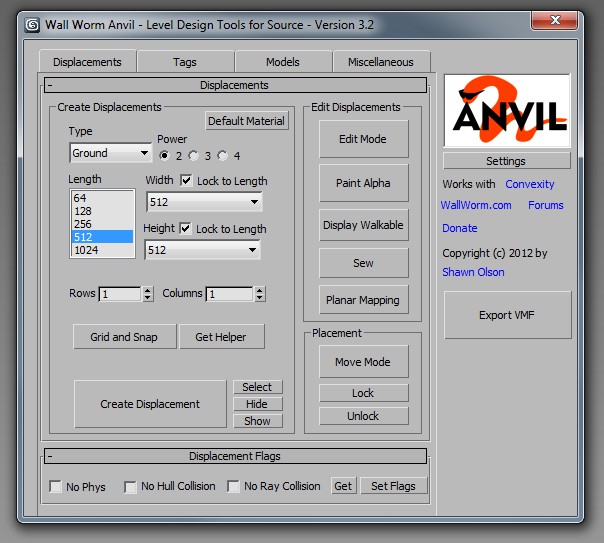Image resolution: width=604 pixels, height=543 pixels.
Task: Open the Models tab
Action: (283, 62)
